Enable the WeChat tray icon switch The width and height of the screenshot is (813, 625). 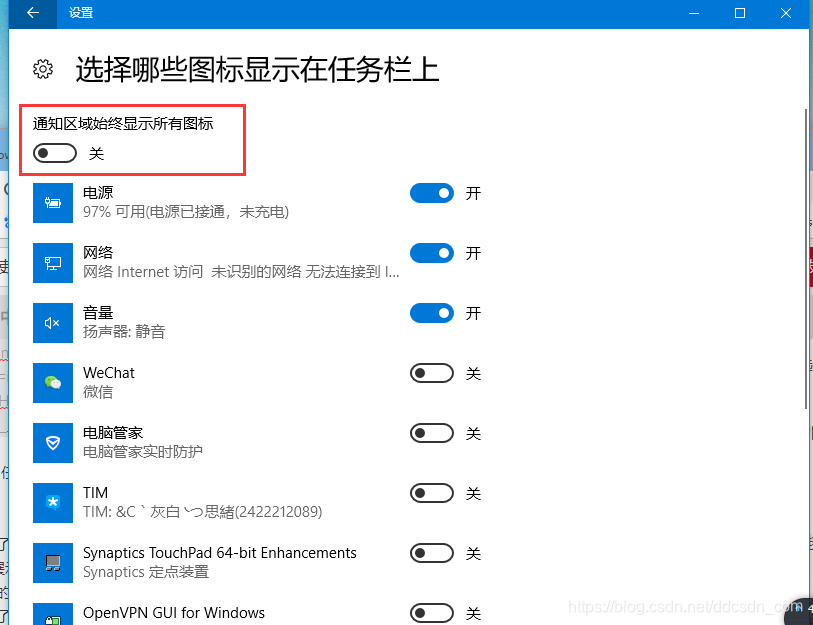coord(432,373)
